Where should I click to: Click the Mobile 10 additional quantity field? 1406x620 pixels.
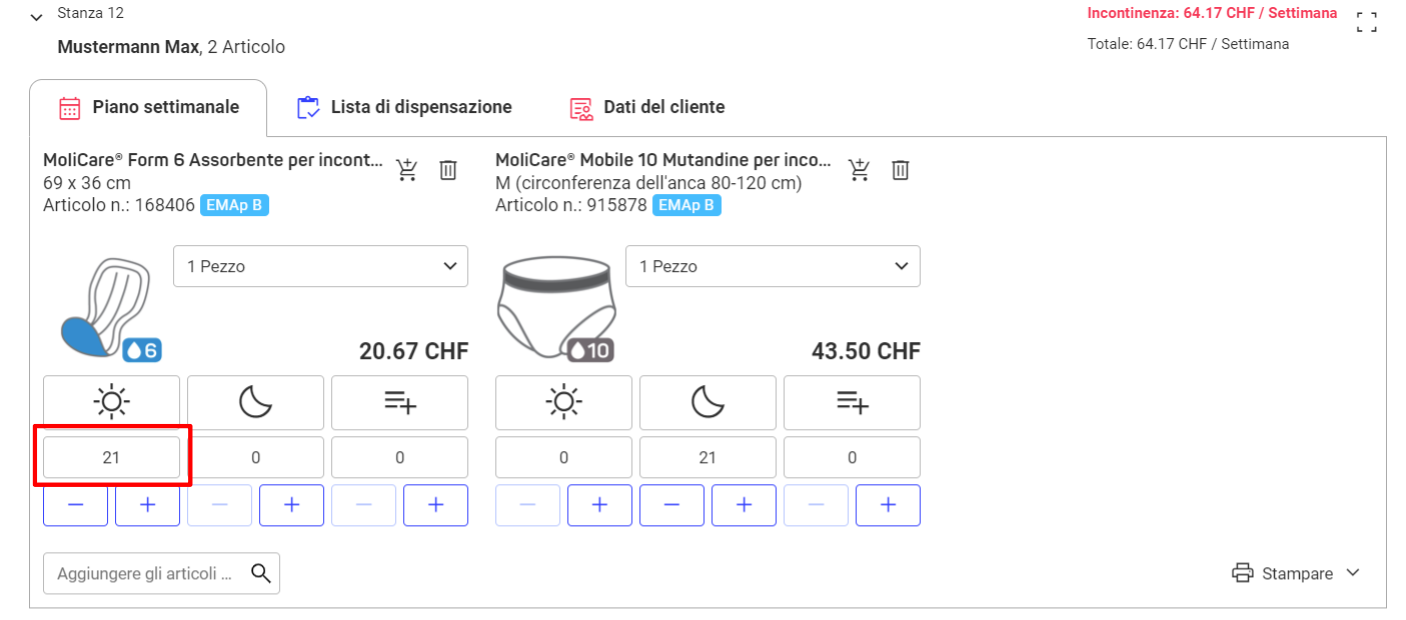coord(851,457)
